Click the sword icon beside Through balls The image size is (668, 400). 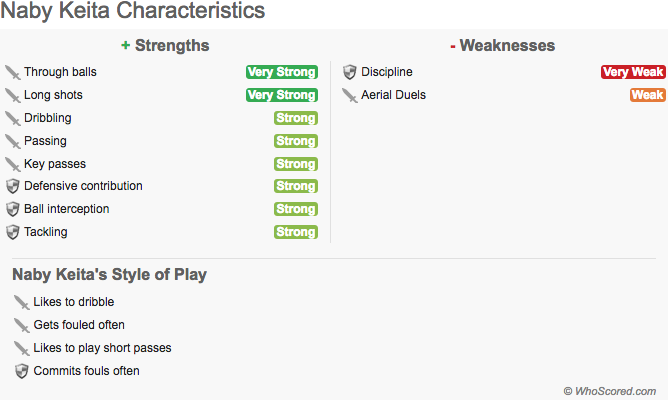(12, 72)
